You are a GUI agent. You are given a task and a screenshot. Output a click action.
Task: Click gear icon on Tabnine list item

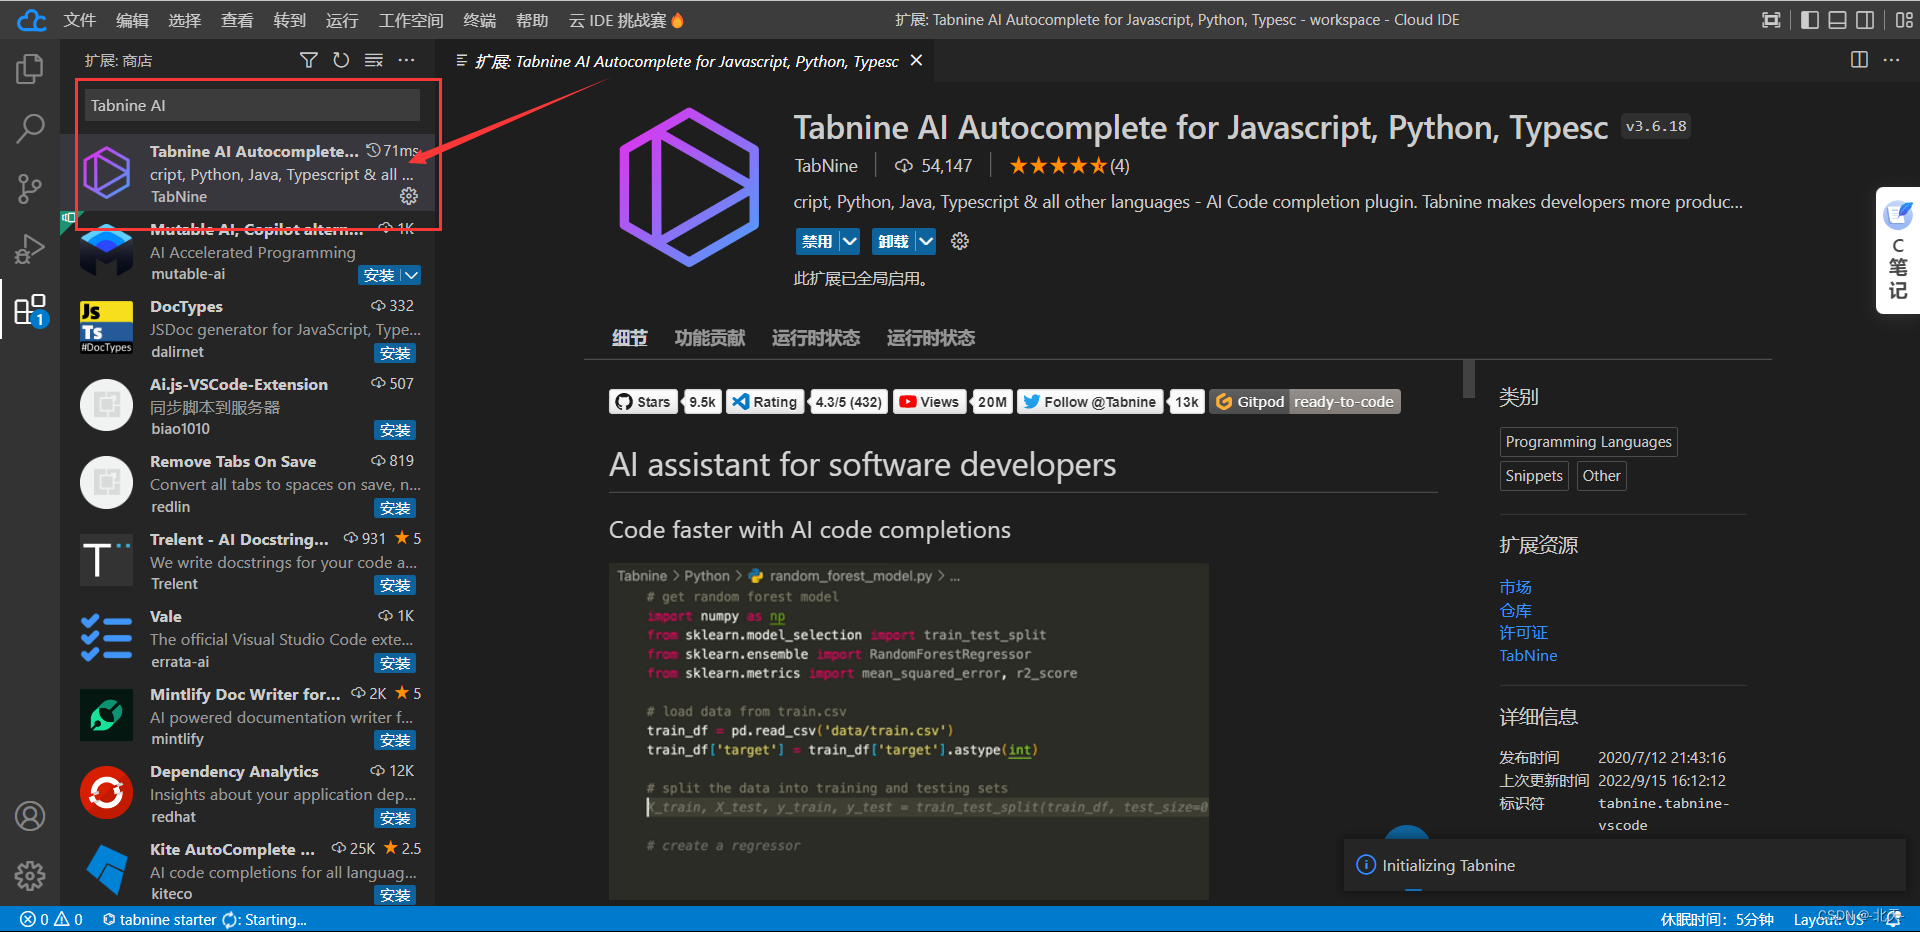pos(409,196)
